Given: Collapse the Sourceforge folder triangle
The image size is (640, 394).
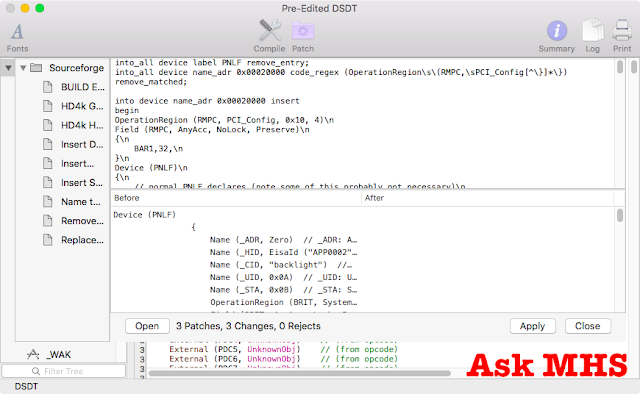Looking at the screenshot, I should [x=23, y=68].
